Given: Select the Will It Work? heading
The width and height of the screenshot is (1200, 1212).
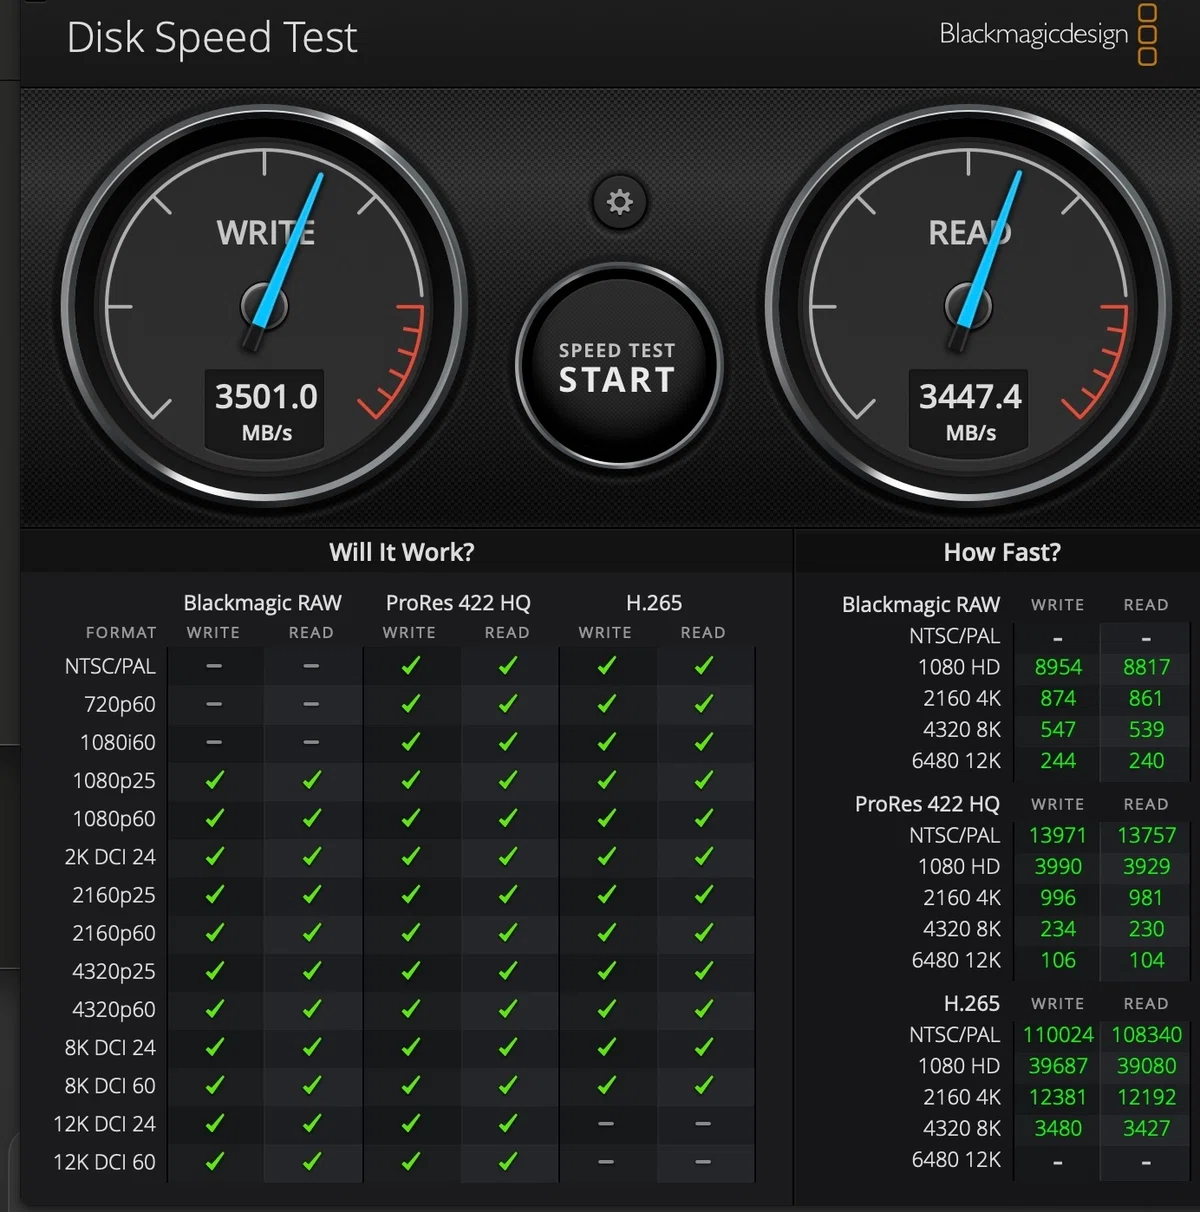Looking at the screenshot, I should coord(402,552).
